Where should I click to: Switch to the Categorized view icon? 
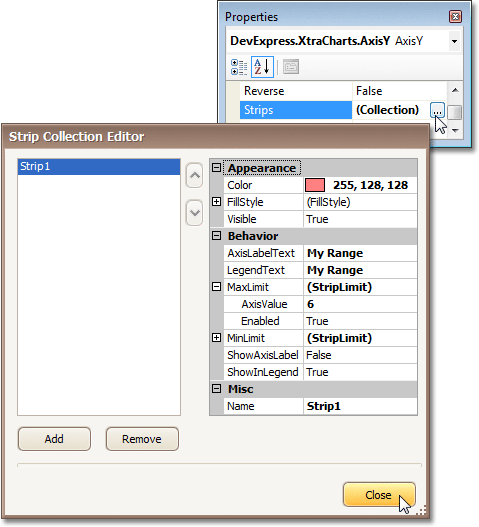pyautogui.click(x=239, y=67)
